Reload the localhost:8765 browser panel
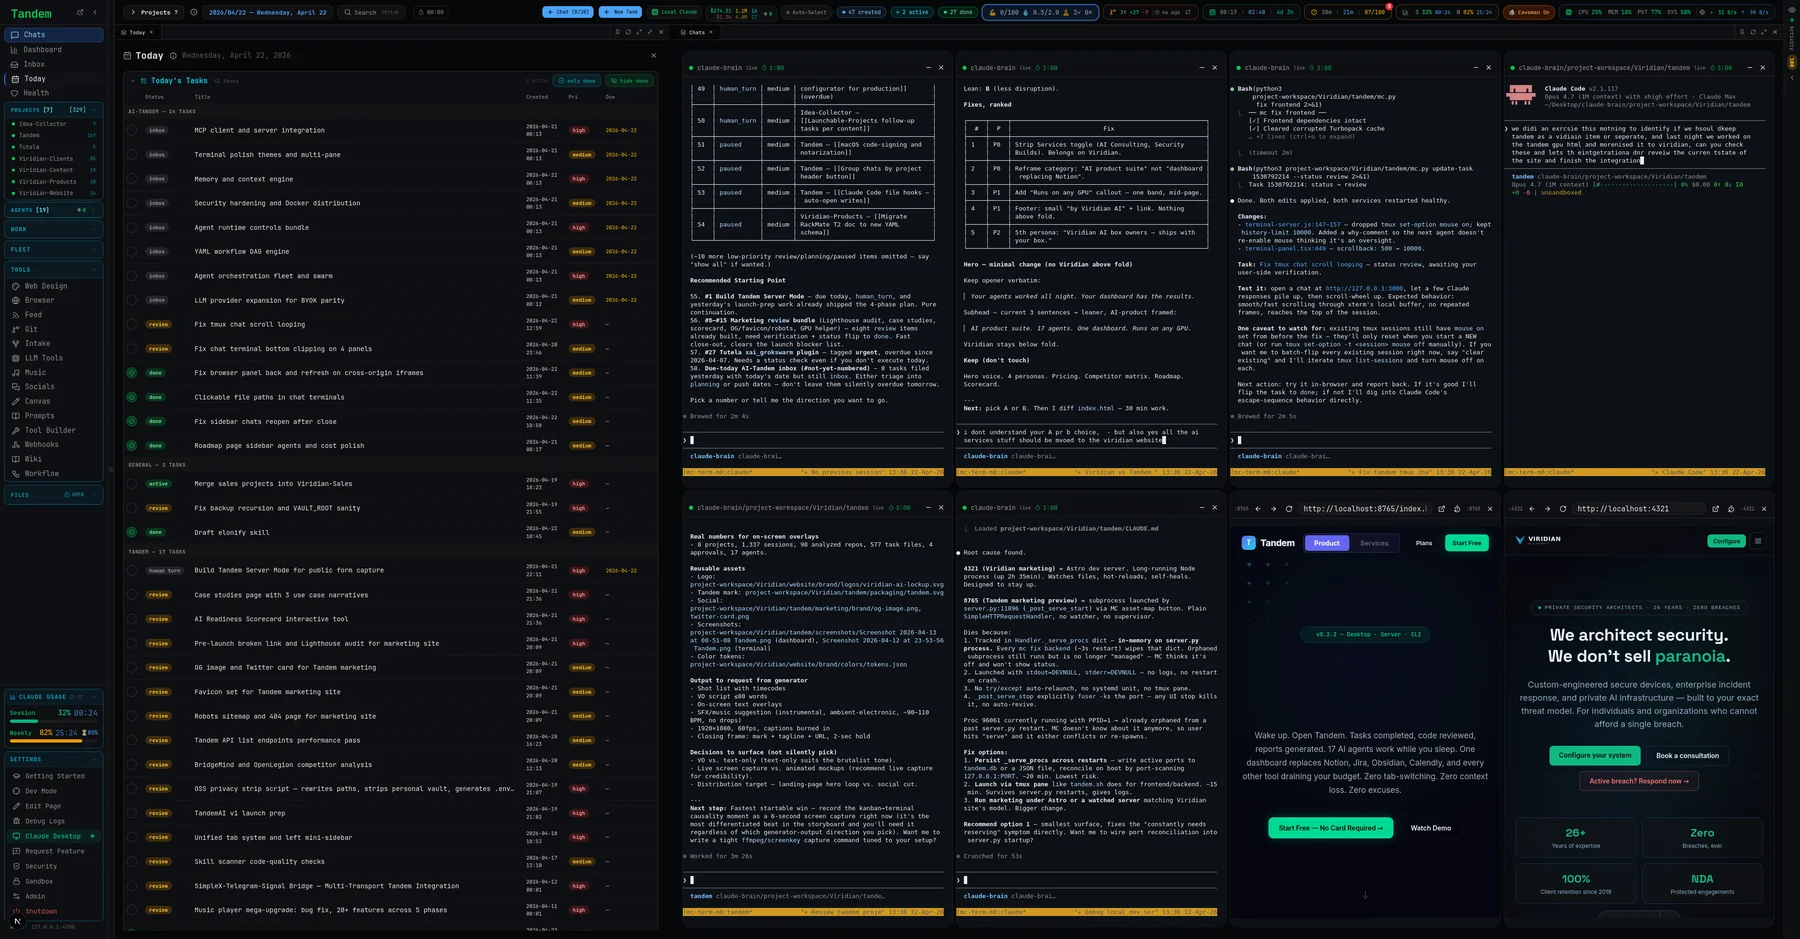 point(1288,509)
